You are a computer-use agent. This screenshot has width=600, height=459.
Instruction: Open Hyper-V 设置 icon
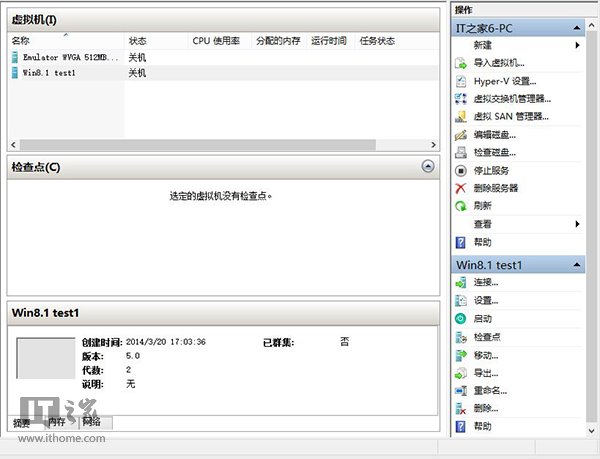tap(461, 81)
